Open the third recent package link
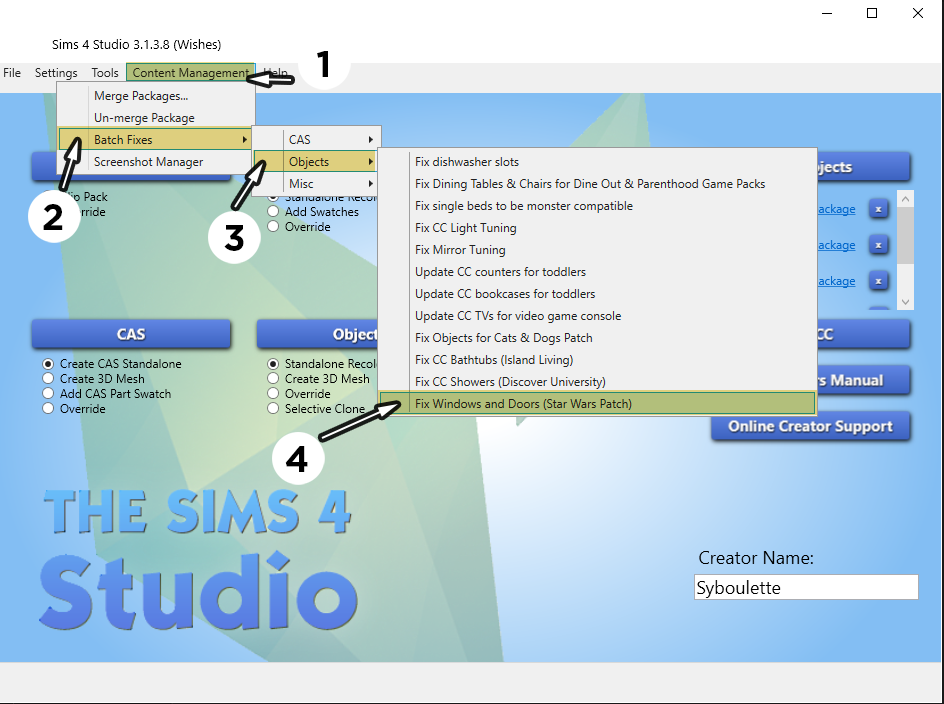 click(x=836, y=281)
